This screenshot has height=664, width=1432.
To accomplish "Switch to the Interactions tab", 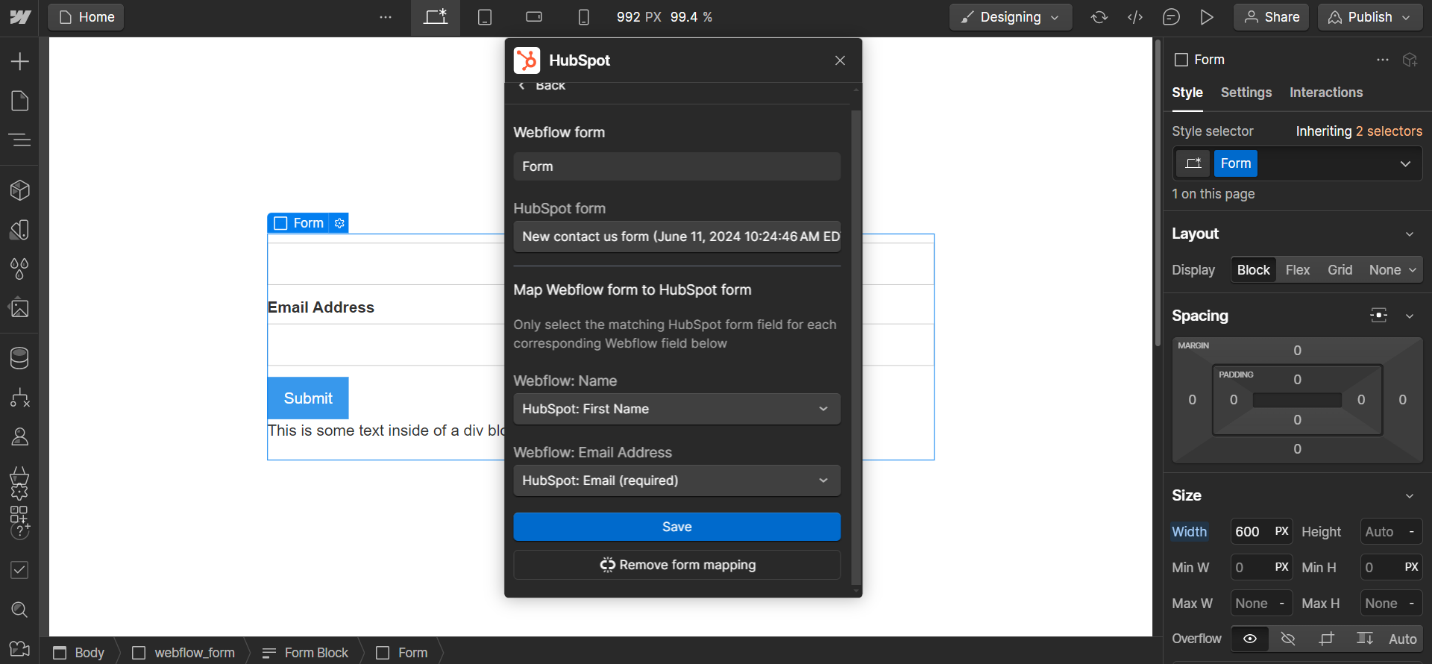I will pos(1326,92).
